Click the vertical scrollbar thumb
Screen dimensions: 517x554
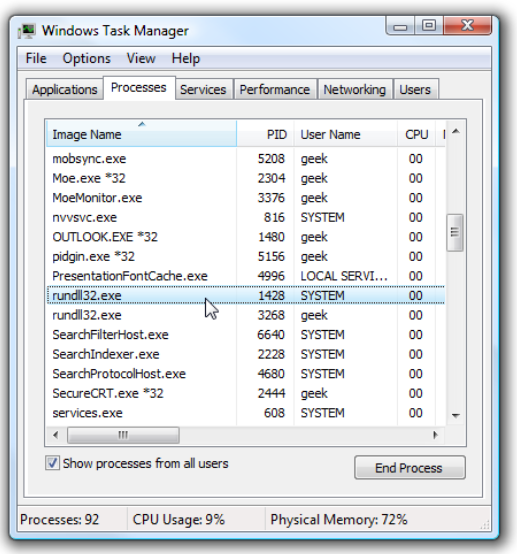[x=455, y=232]
